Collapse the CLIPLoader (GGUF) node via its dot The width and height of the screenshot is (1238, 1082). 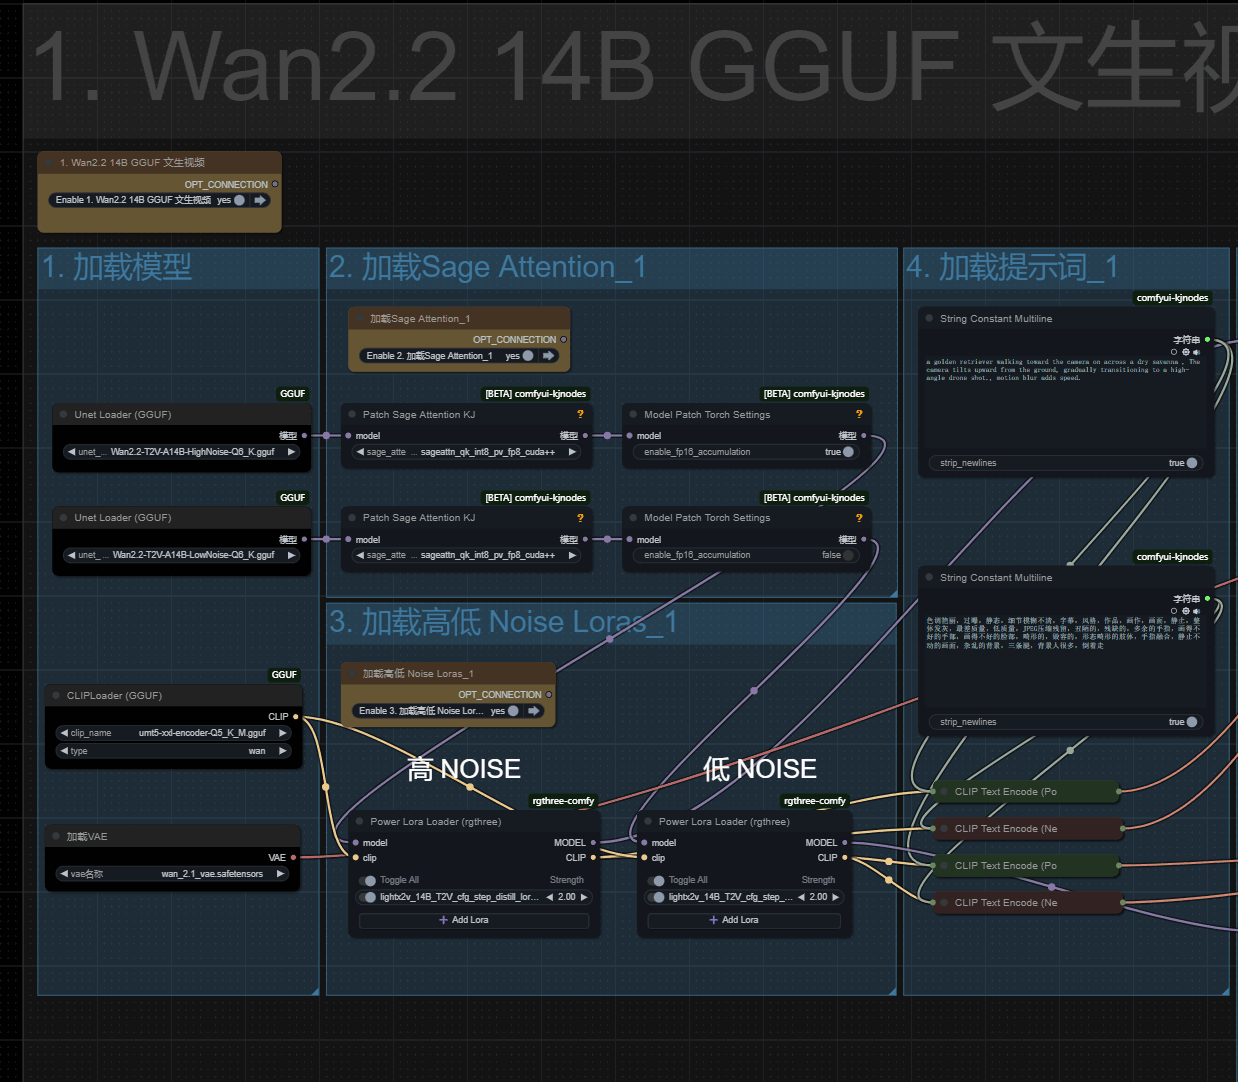click(56, 696)
